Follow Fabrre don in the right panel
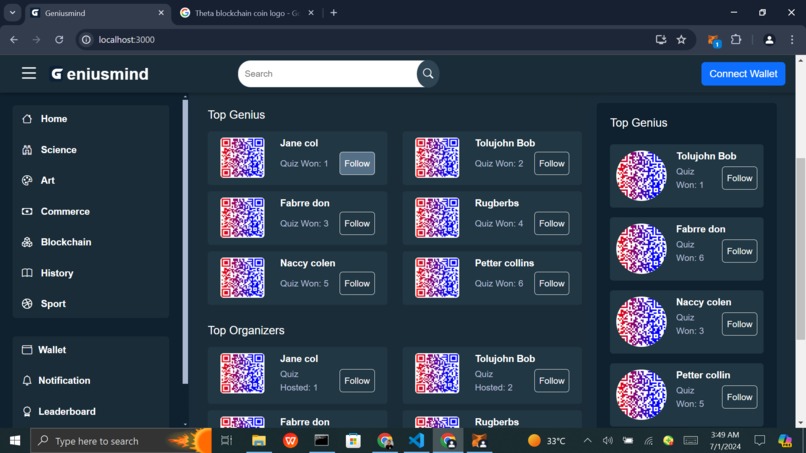This screenshot has height=453, width=806. tap(739, 251)
